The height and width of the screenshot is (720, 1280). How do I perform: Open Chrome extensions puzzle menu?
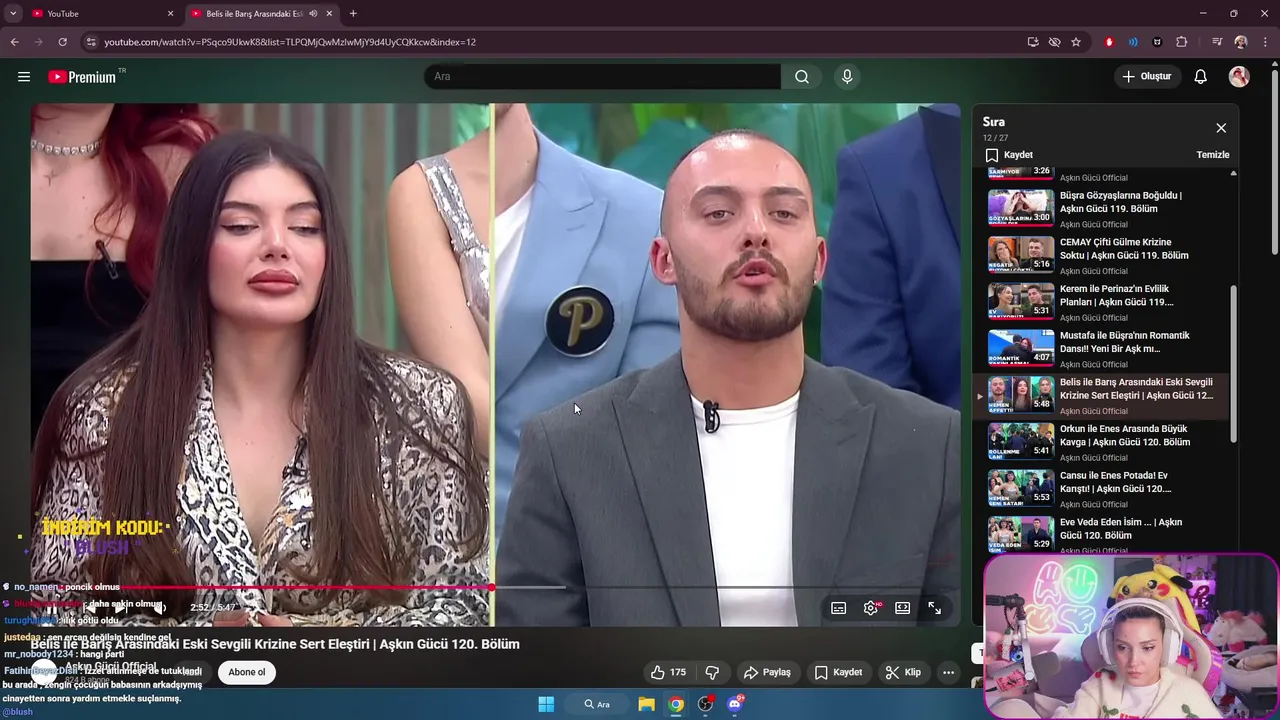[x=1181, y=42]
